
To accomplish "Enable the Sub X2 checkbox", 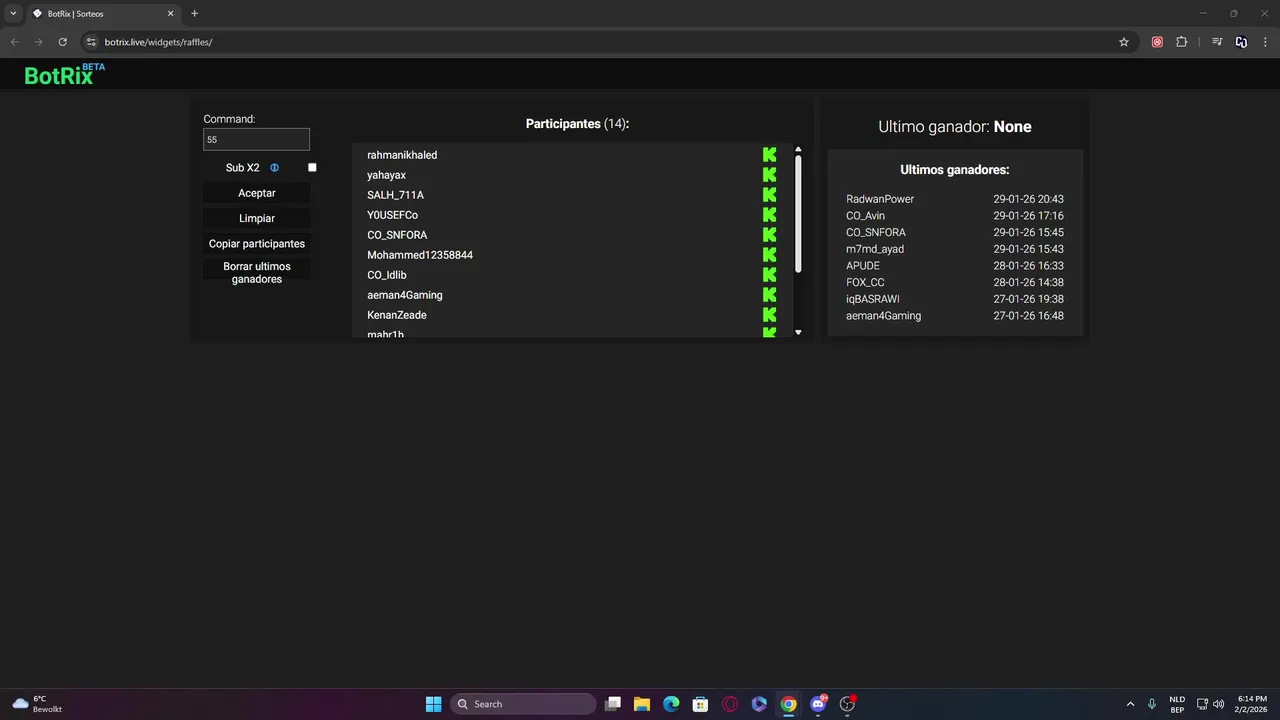I will tap(312, 168).
